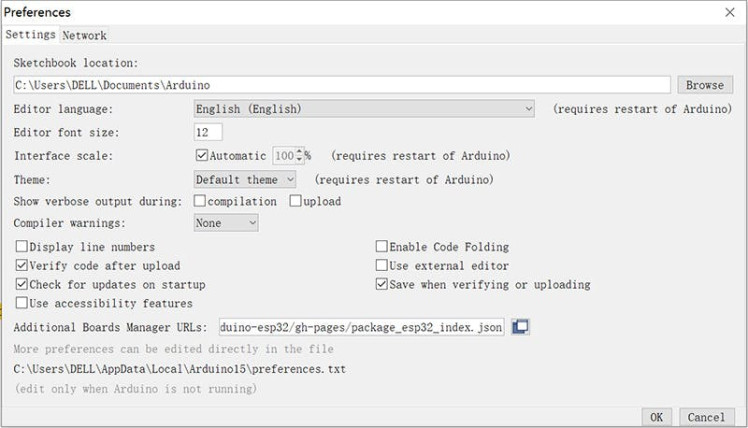Viewport: 748px width, 428px height.
Task: Enable verbose output during compilation
Action: point(200,201)
